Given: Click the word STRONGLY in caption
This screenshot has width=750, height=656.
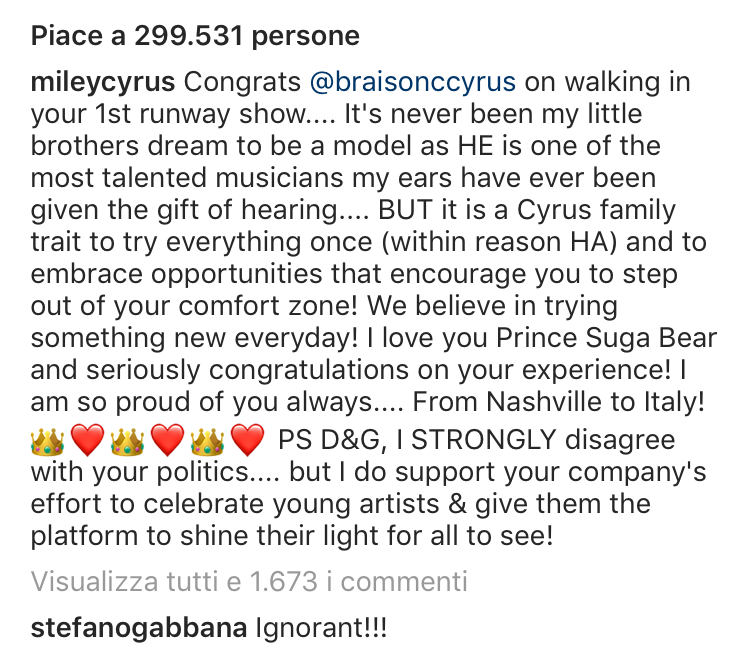Looking at the screenshot, I should tap(484, 440).
